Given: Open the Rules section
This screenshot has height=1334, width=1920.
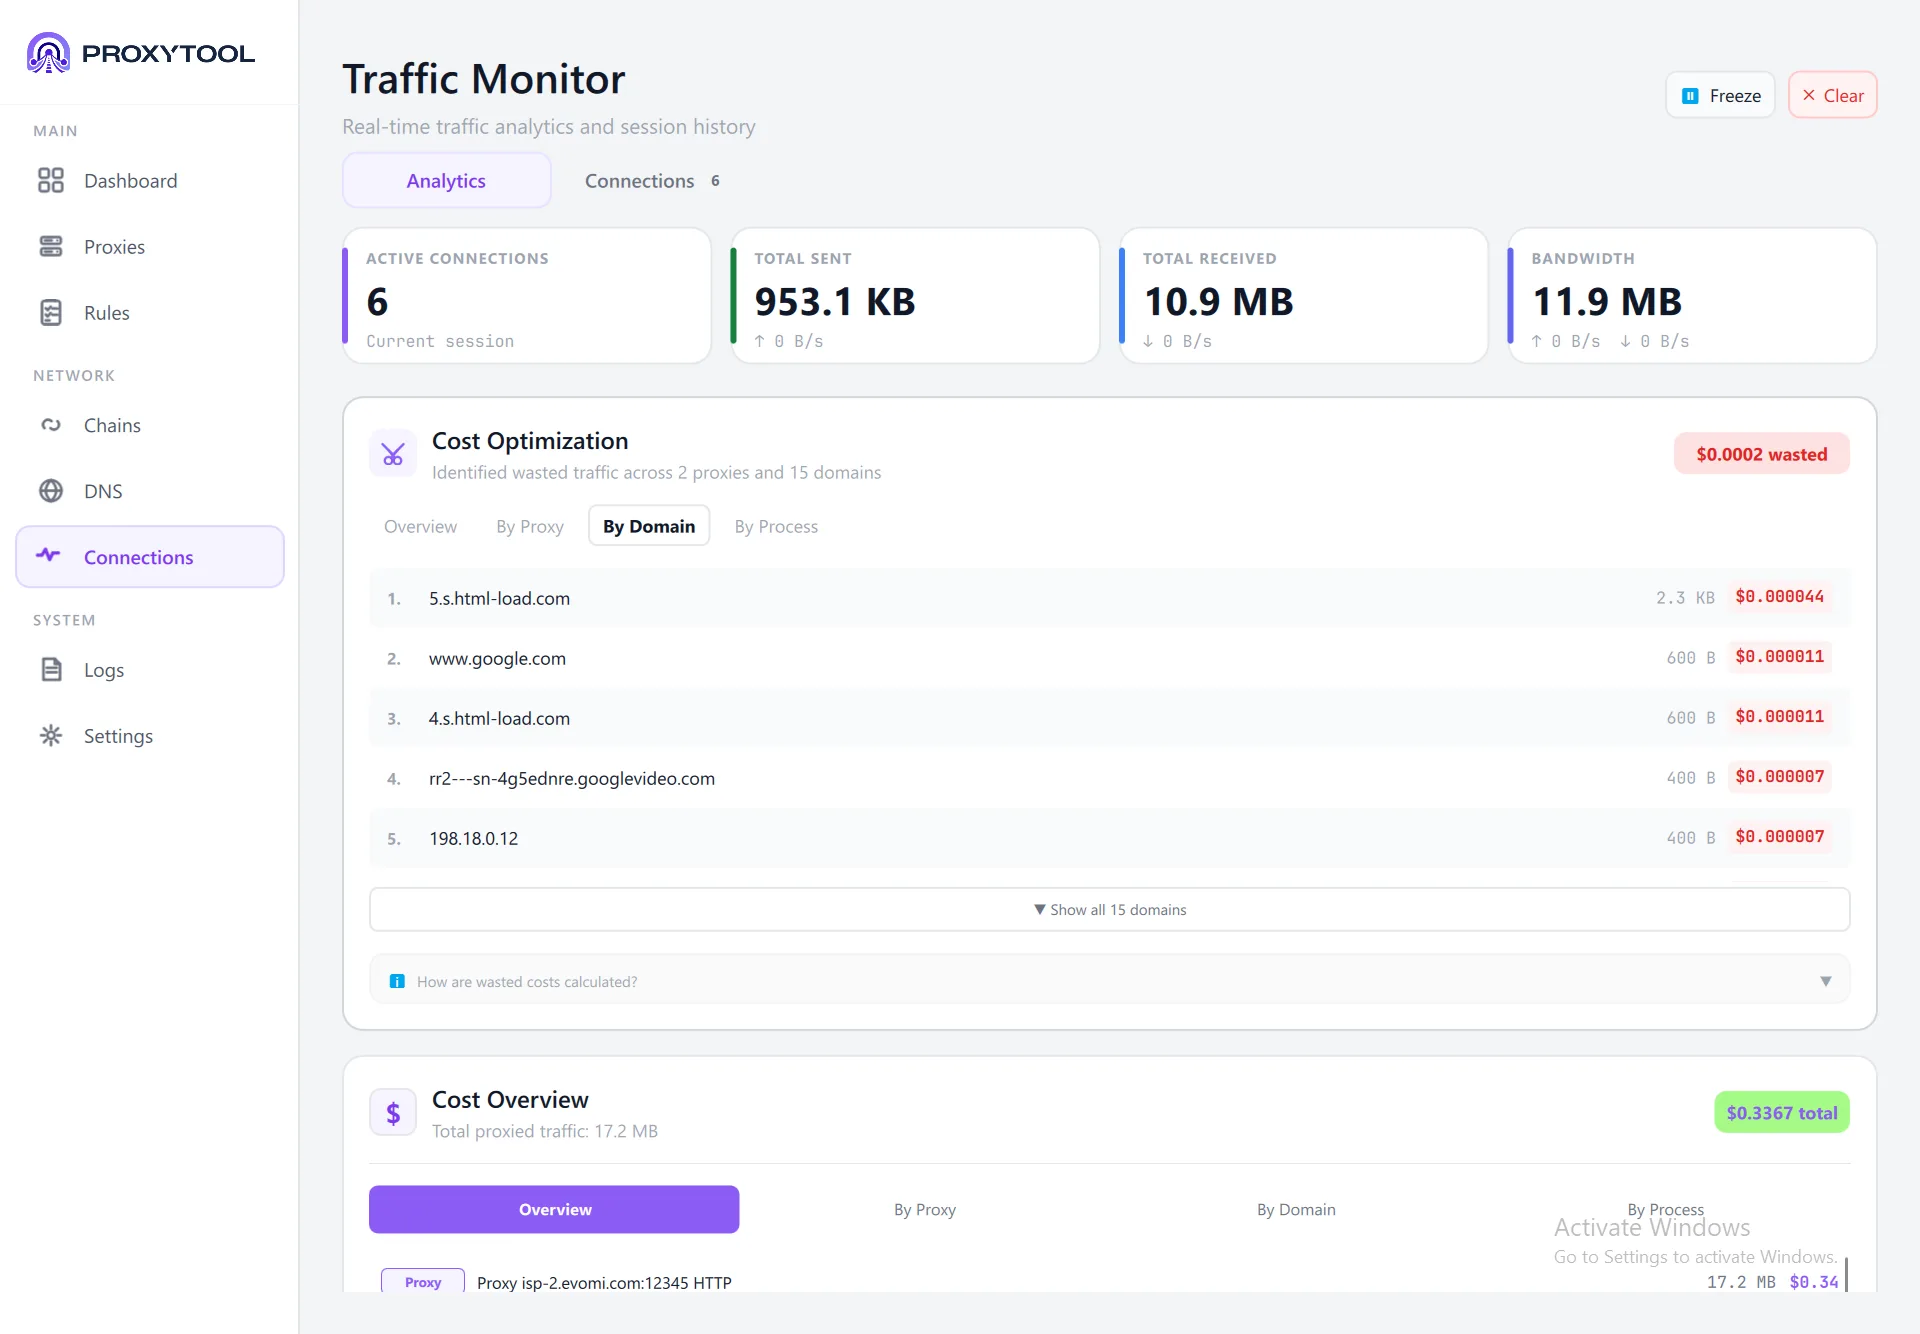Looking at the screenshot, I should click(x=150, y=312).
